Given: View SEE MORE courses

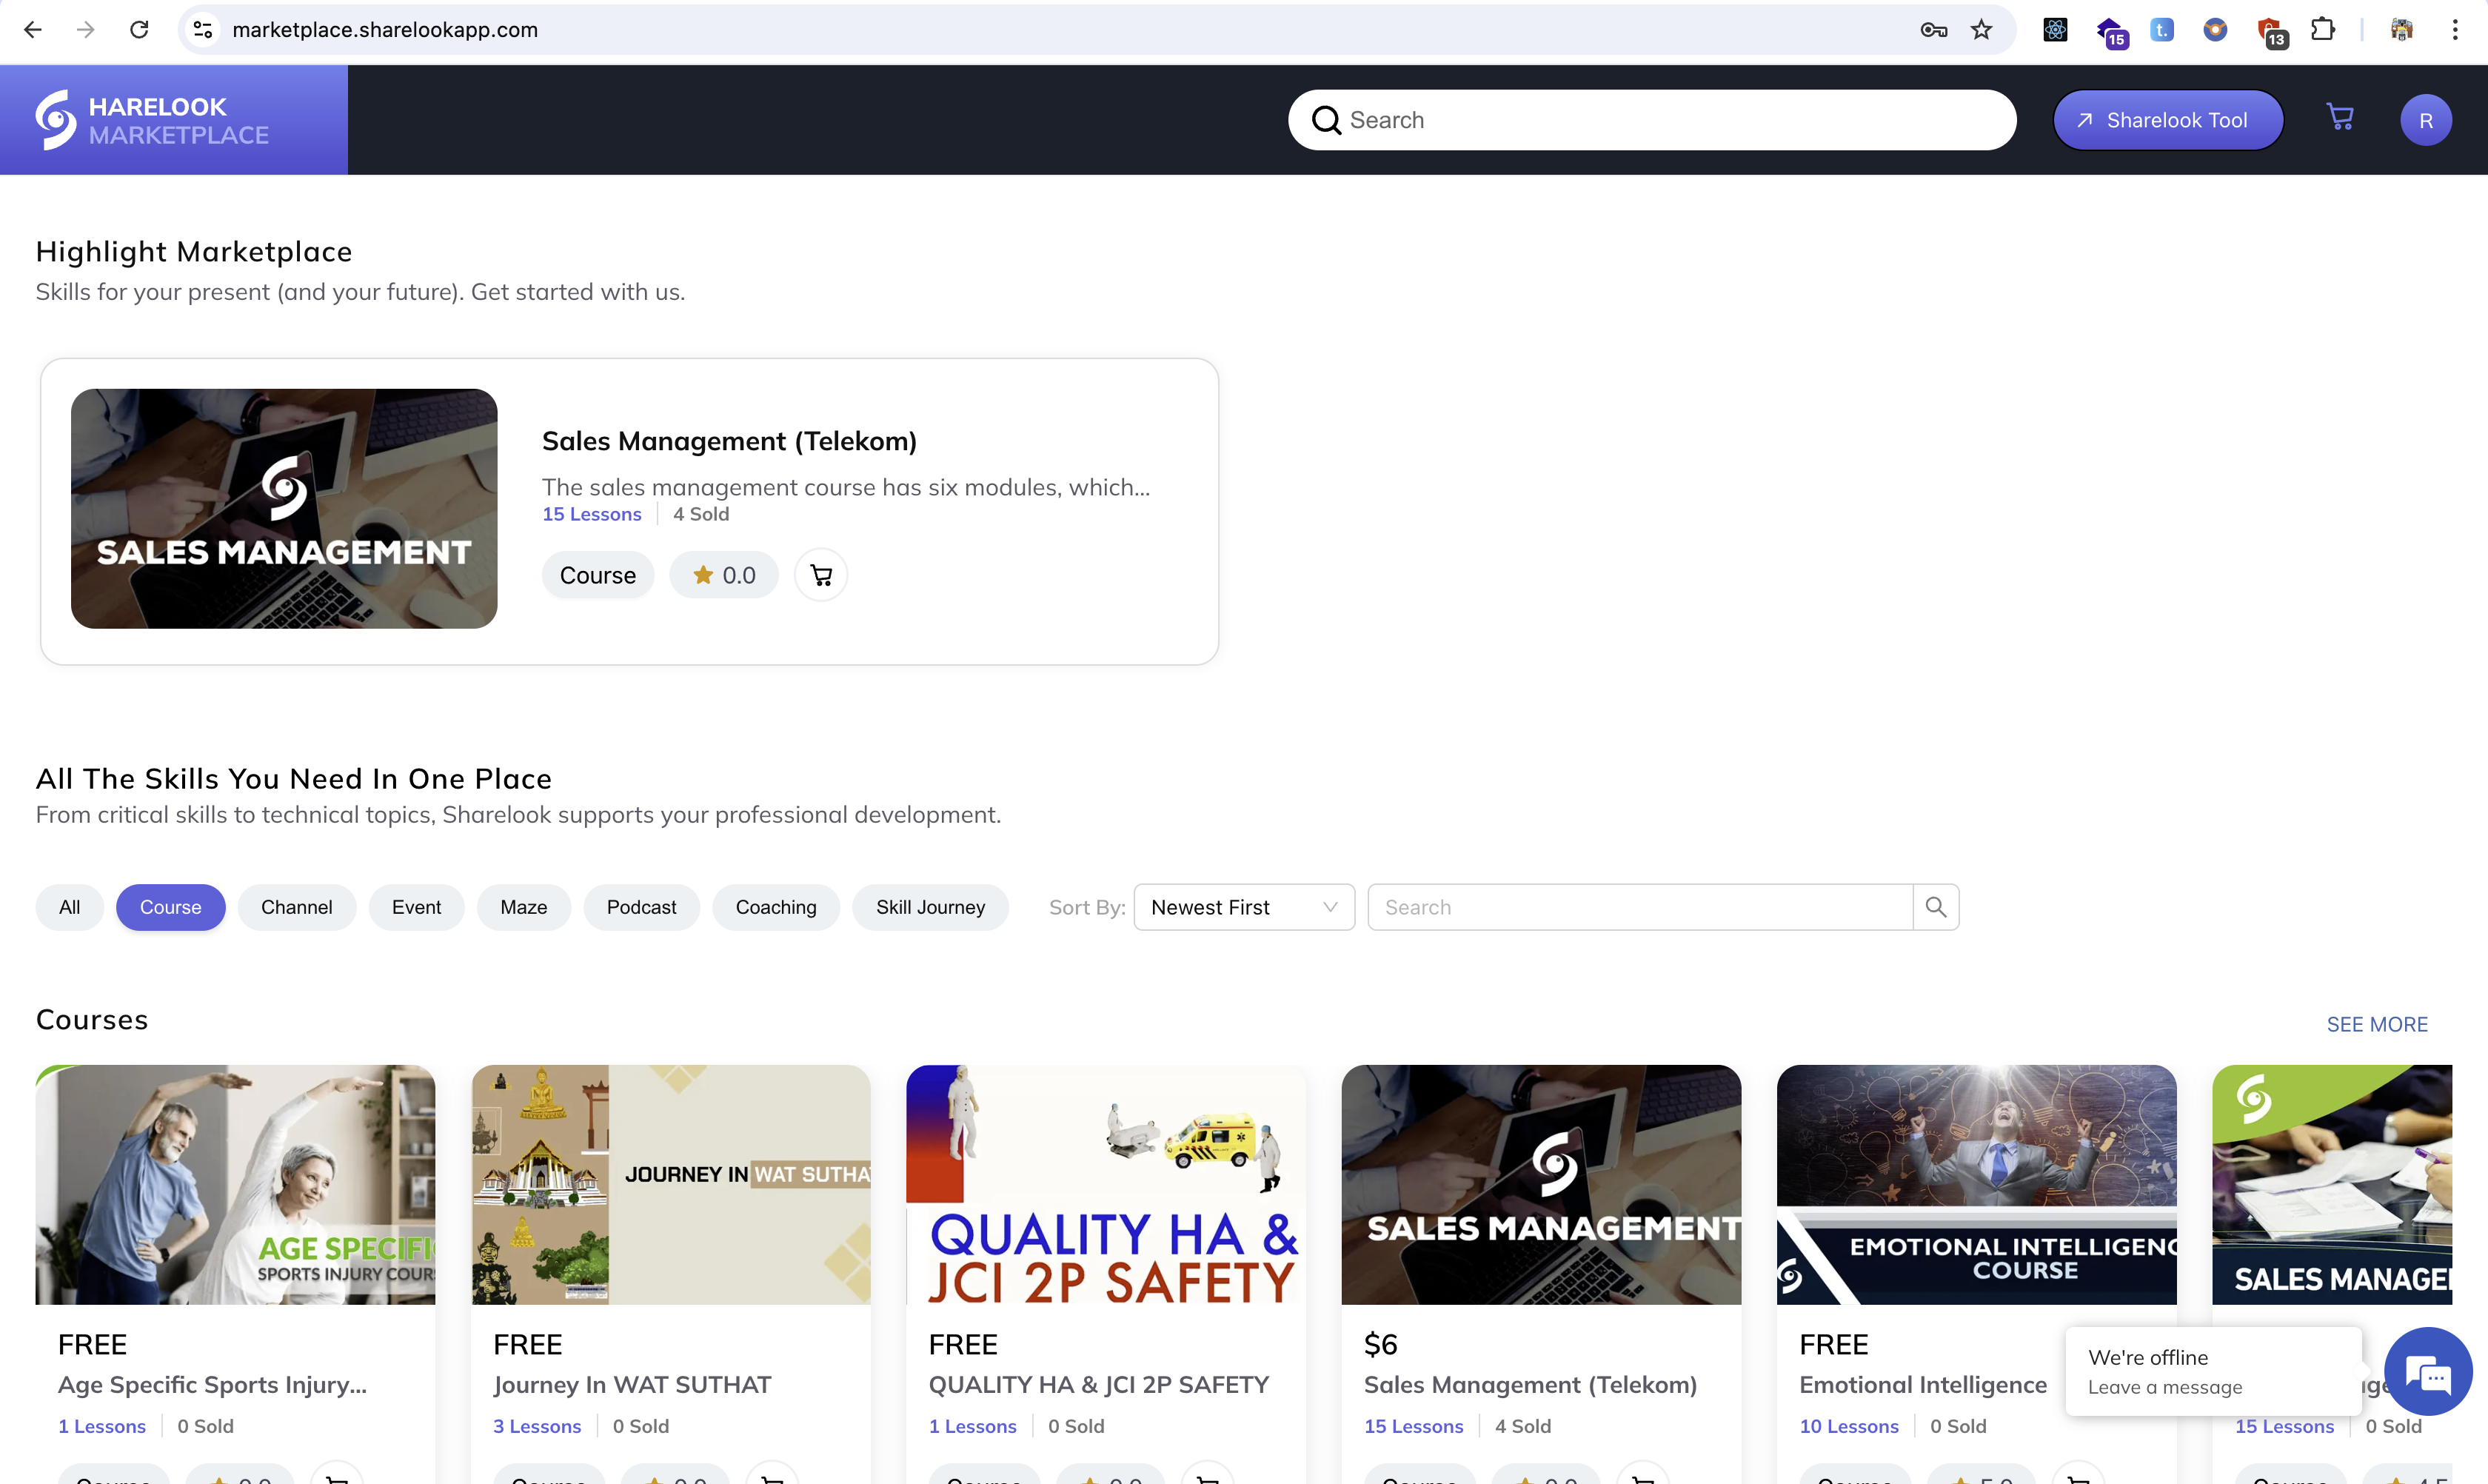Looking at the screenshot, I should click(x=2376, y=1024).
